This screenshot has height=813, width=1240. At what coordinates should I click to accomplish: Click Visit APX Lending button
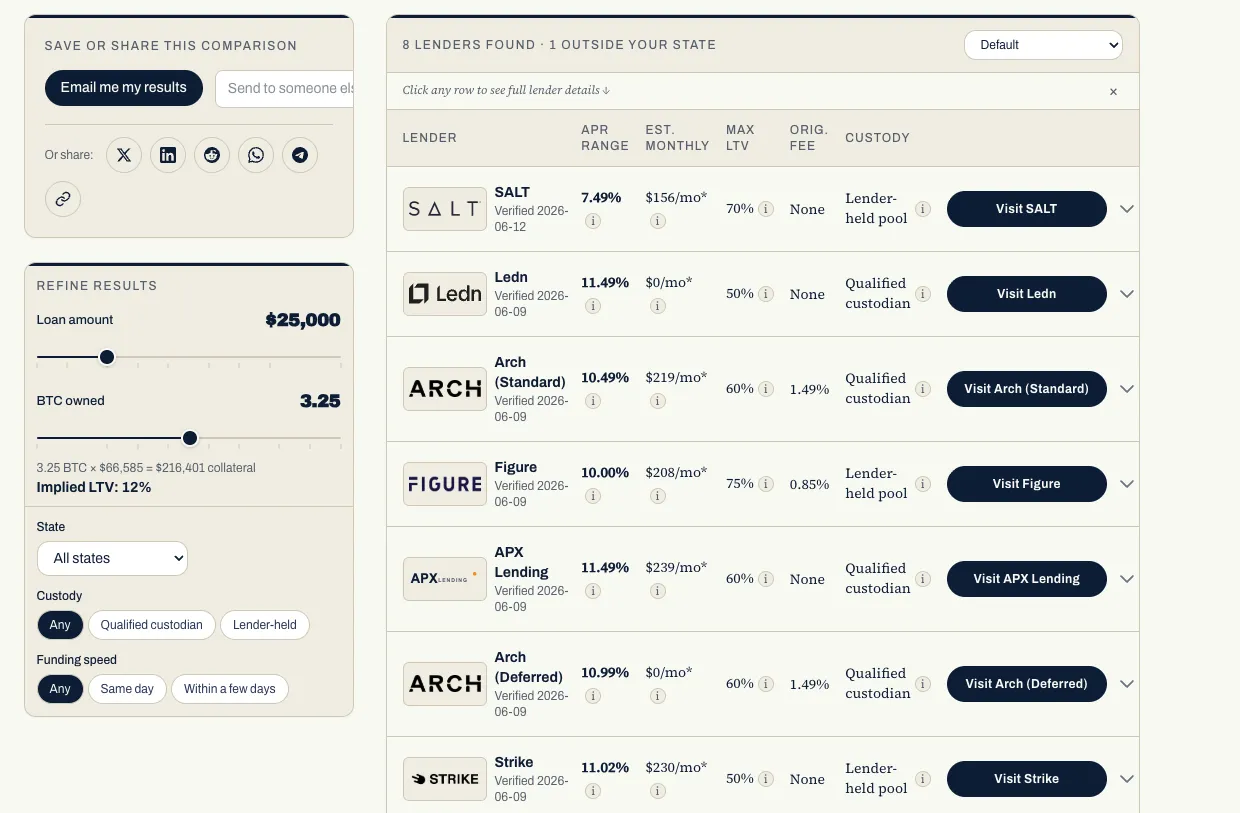(x=1027, y=579)
